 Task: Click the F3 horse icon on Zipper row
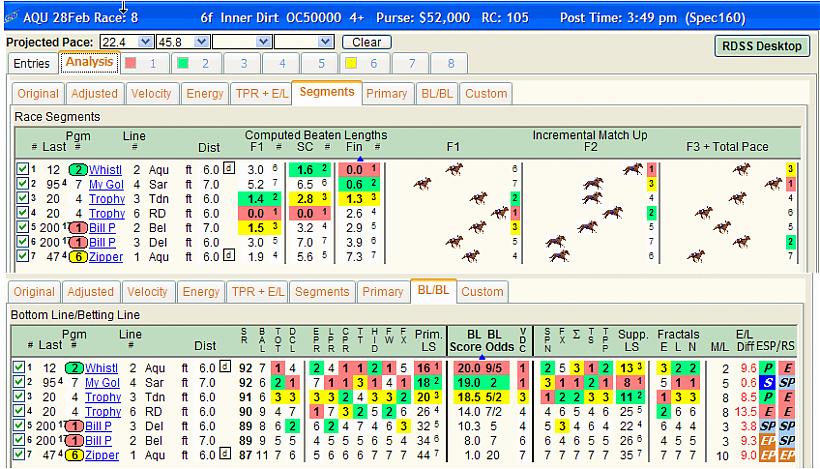point(696,256)
